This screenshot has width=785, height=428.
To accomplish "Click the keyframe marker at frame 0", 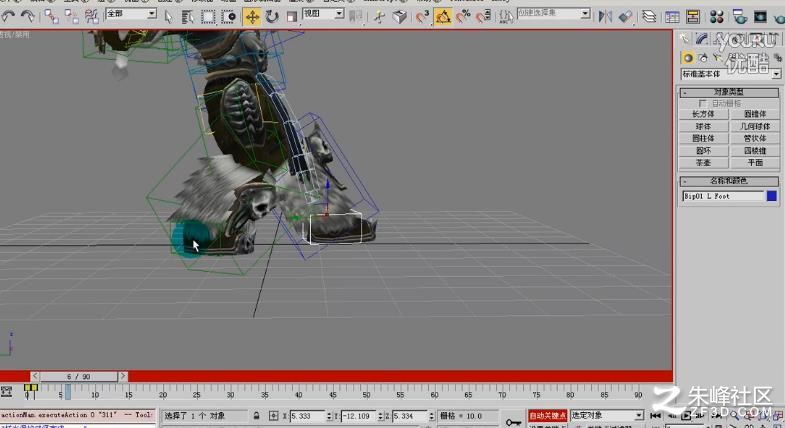I will coord(30,389).
